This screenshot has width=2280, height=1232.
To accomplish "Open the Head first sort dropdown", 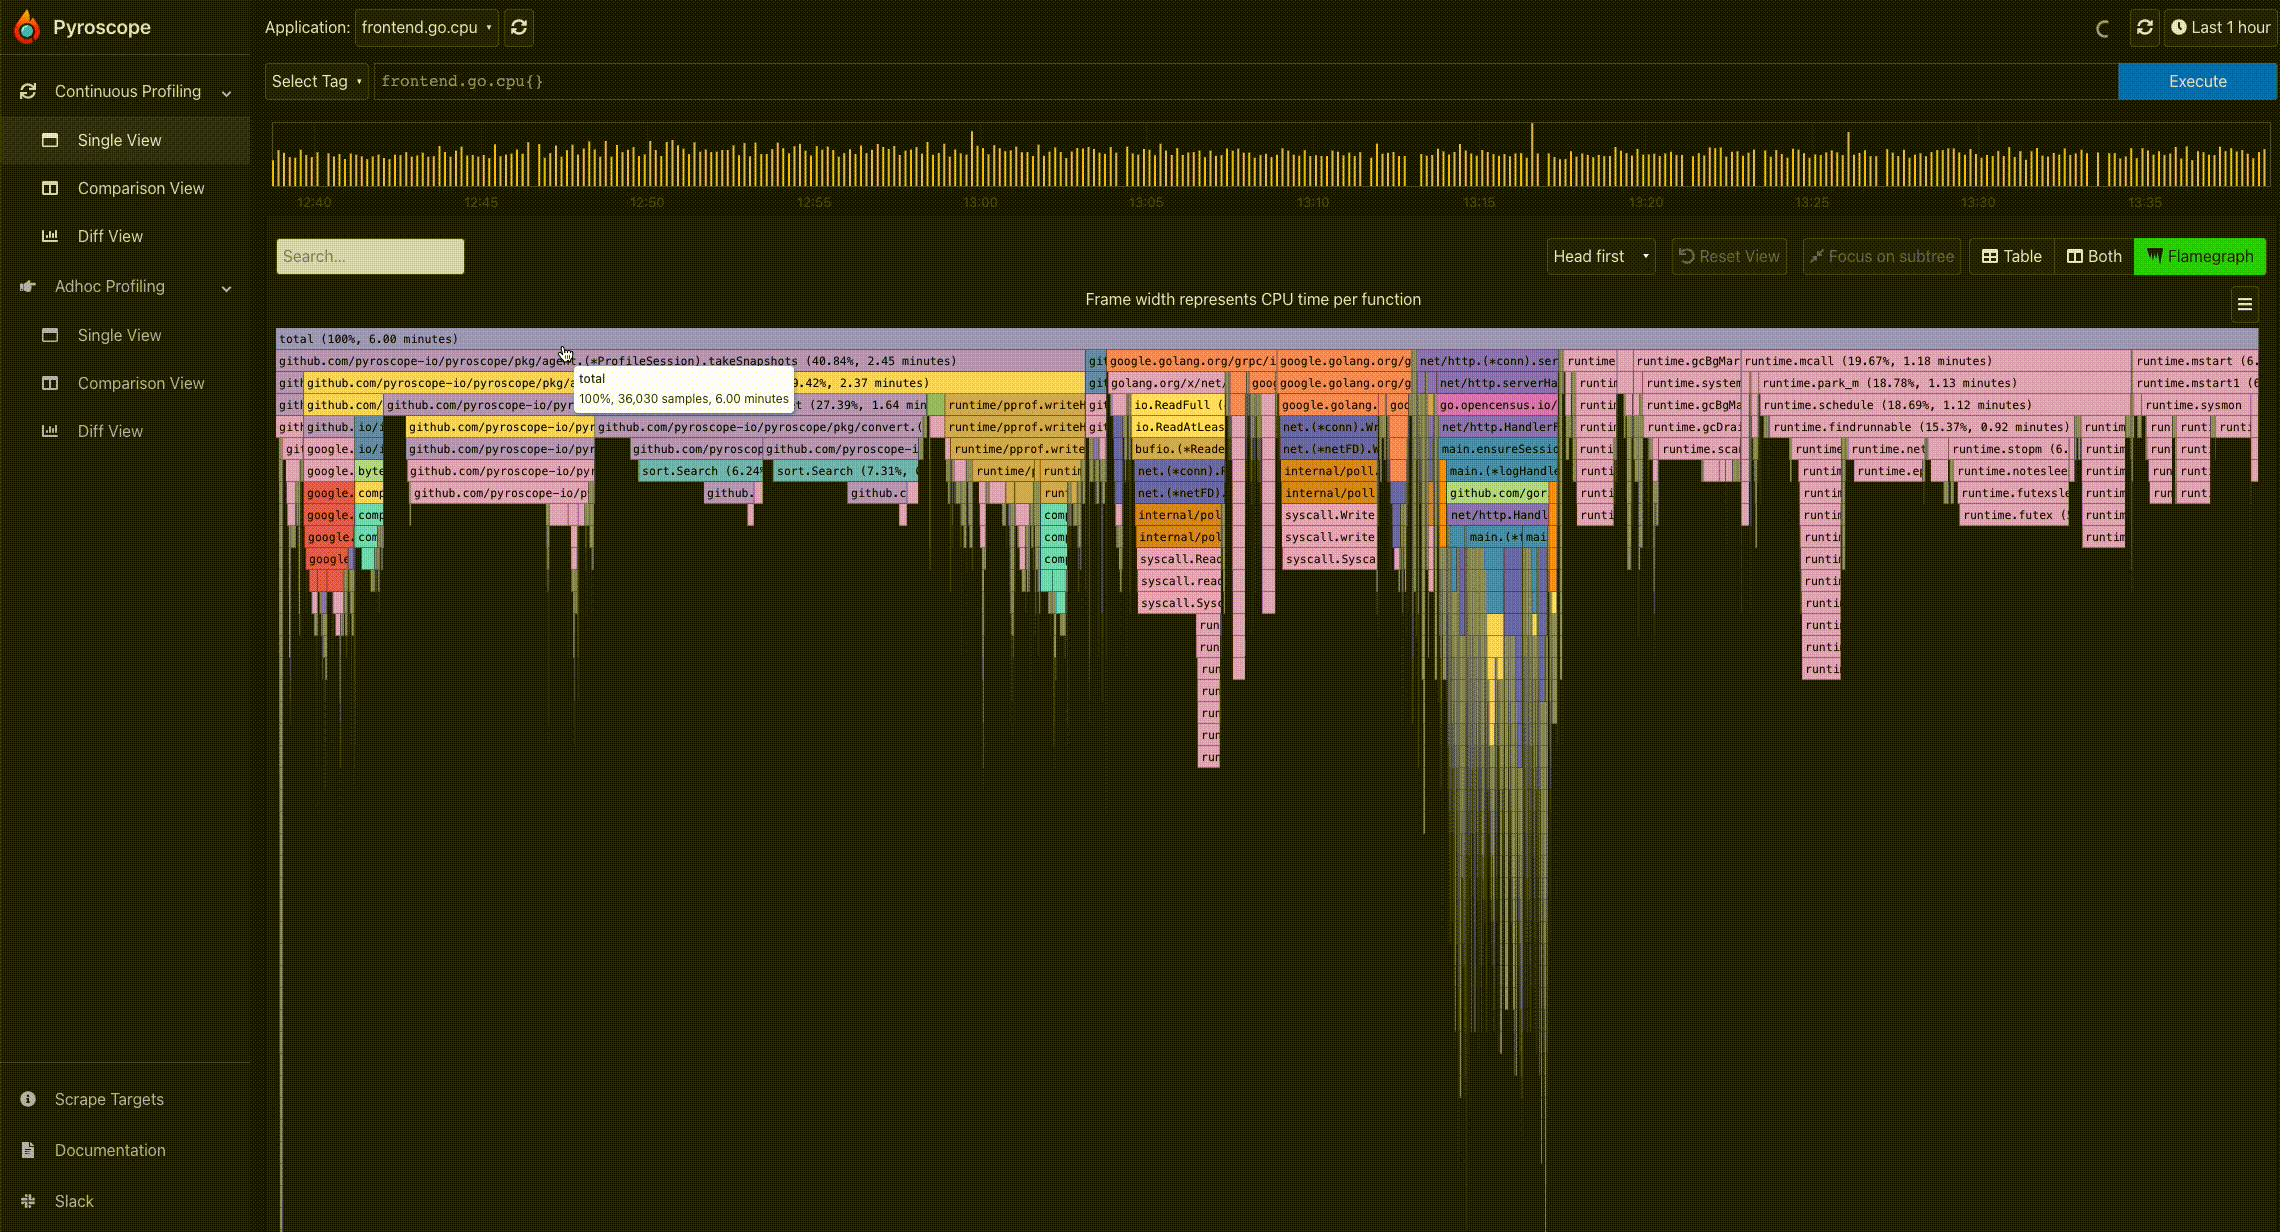I will (x=1601, y=257).
